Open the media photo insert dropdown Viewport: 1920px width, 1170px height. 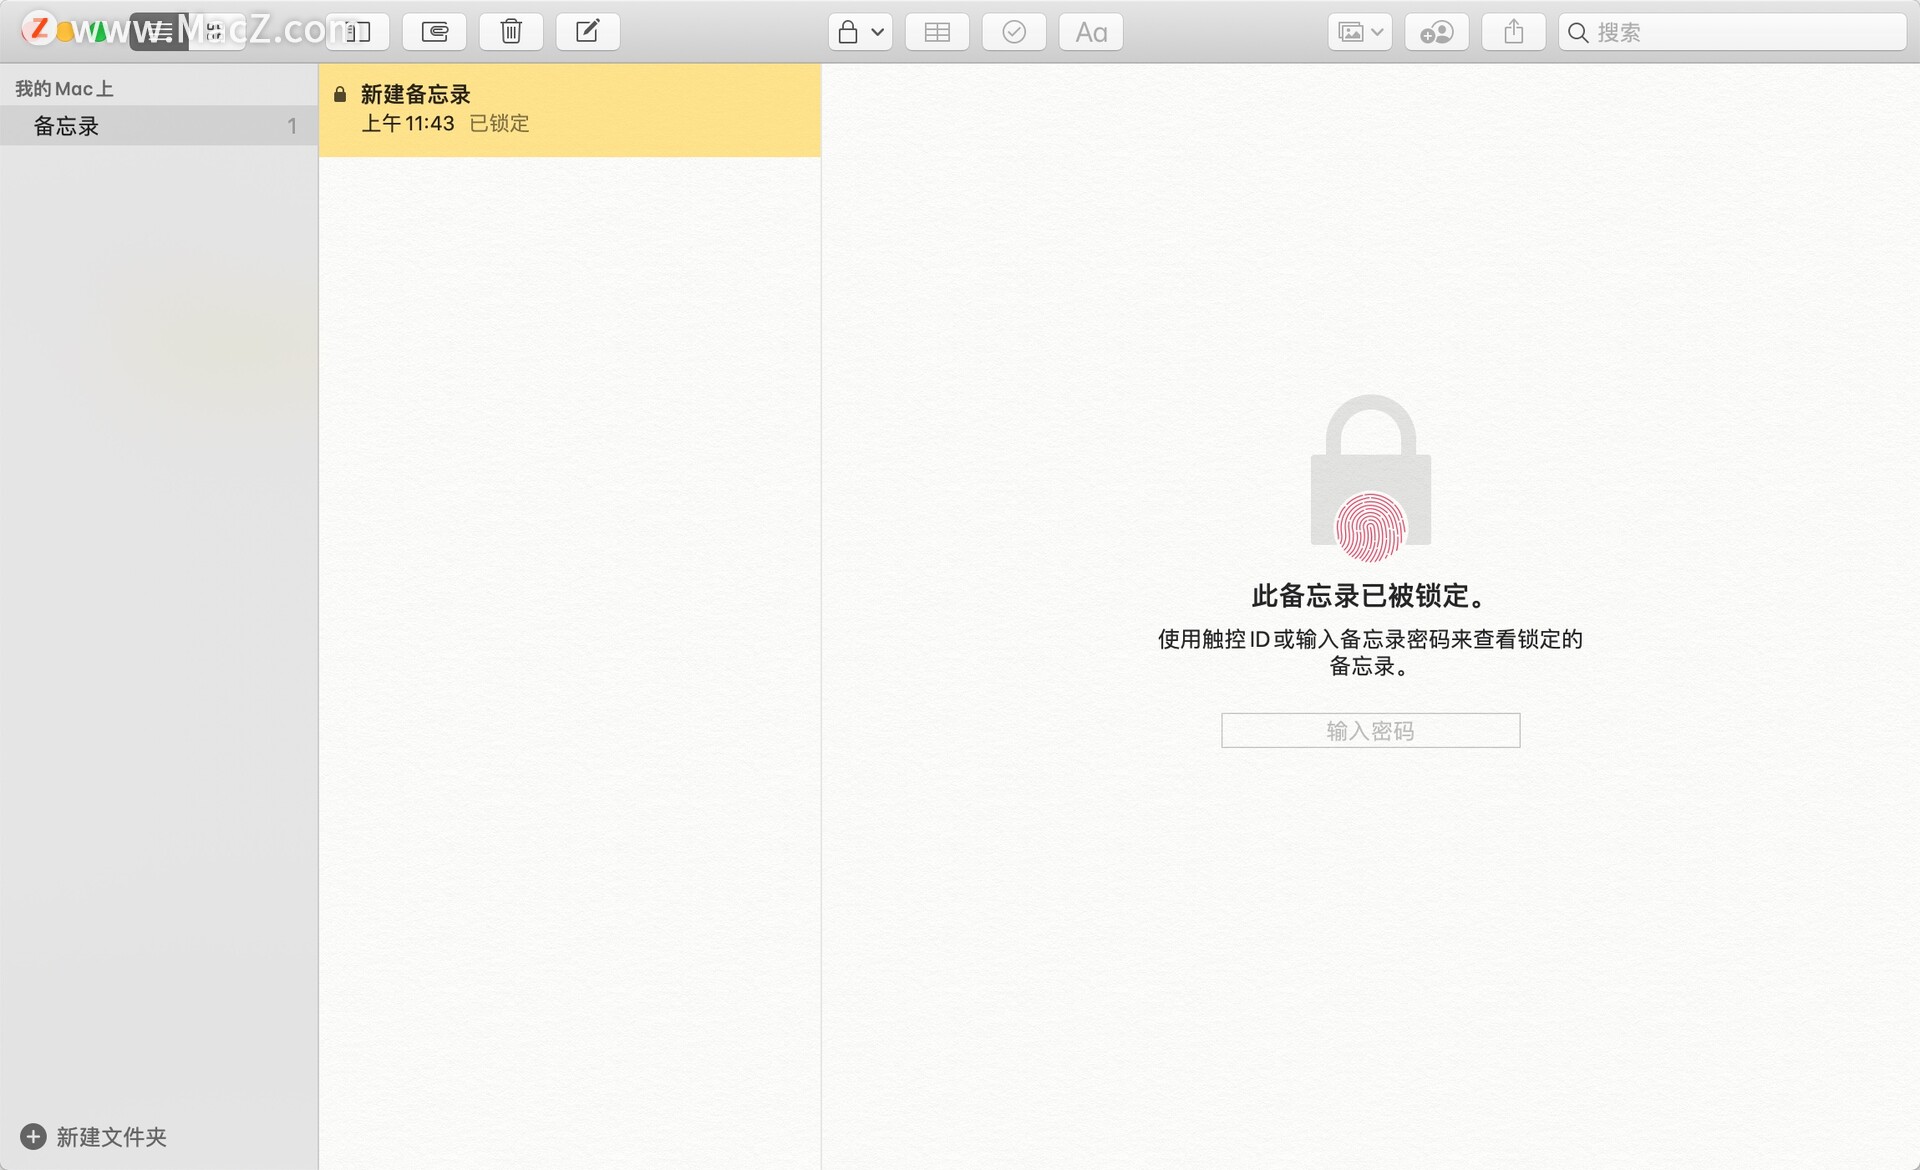click(1360, 32)
